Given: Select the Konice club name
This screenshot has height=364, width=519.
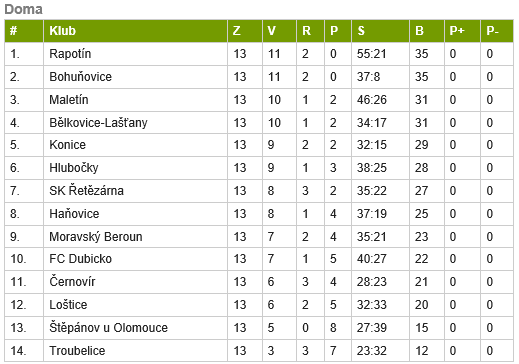Looking at the screenshot, I should tap(67, 145).
